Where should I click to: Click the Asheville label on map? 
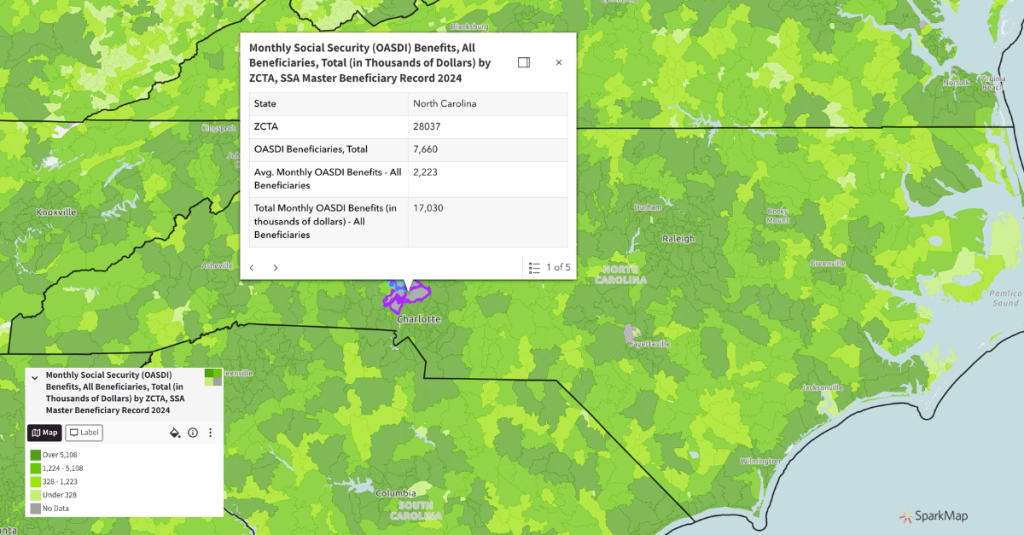pyautogui.click(x=217, y=266)
